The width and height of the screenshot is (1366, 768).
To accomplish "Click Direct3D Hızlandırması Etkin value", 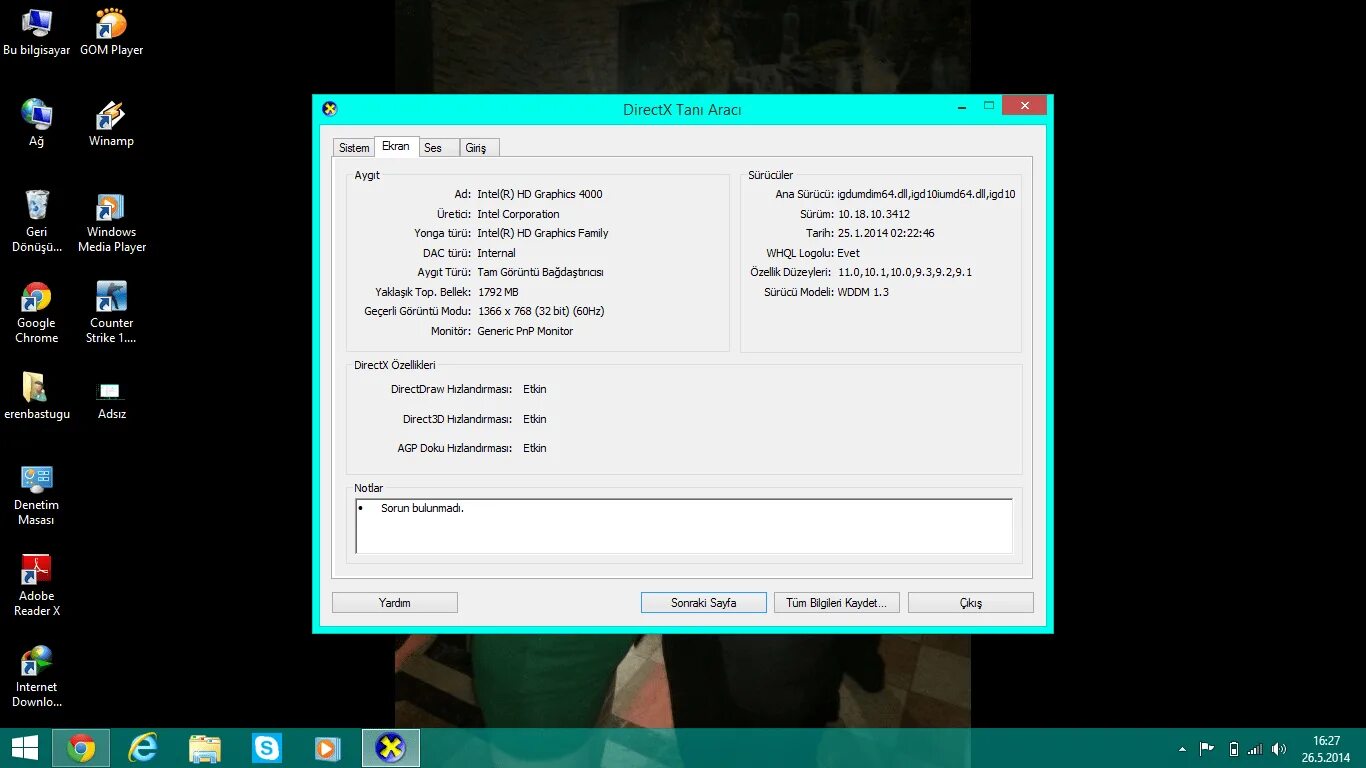I will [x=535, y=419].
